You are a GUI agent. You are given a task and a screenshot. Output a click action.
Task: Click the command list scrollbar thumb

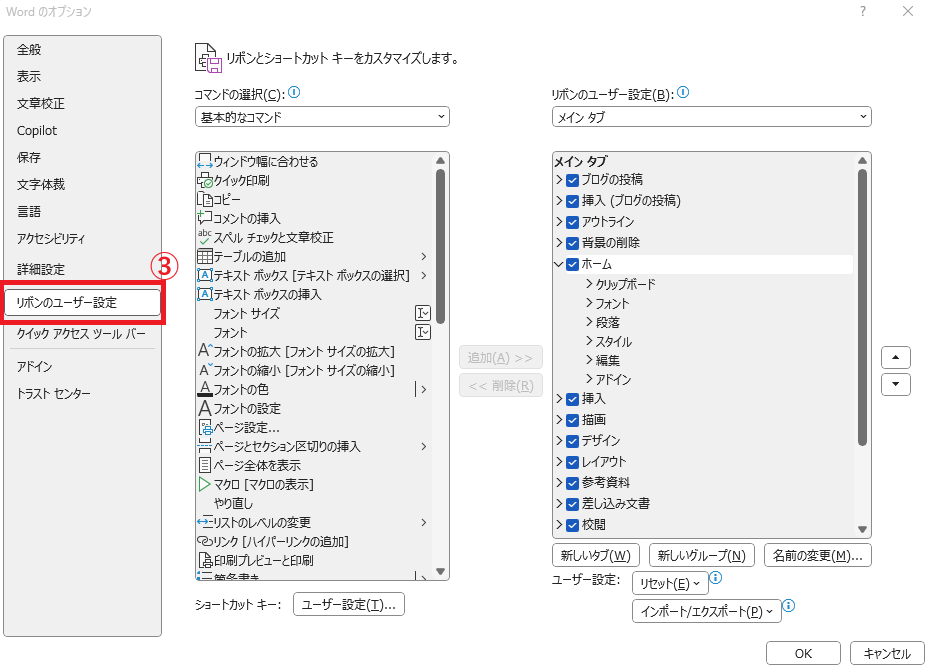(x=440, y=246)
